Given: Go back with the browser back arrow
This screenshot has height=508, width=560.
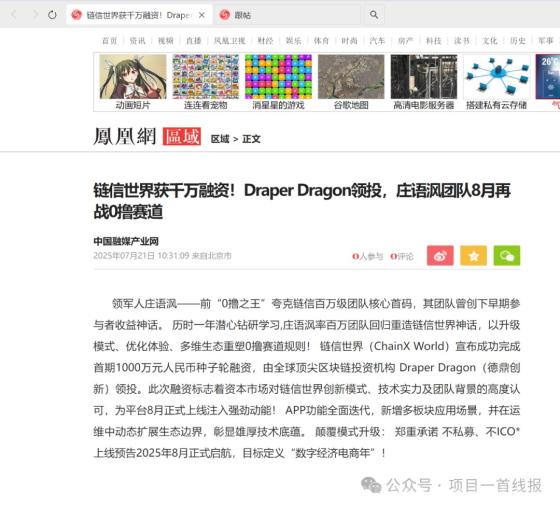Looking at the screenshot, I should (14, 15).
